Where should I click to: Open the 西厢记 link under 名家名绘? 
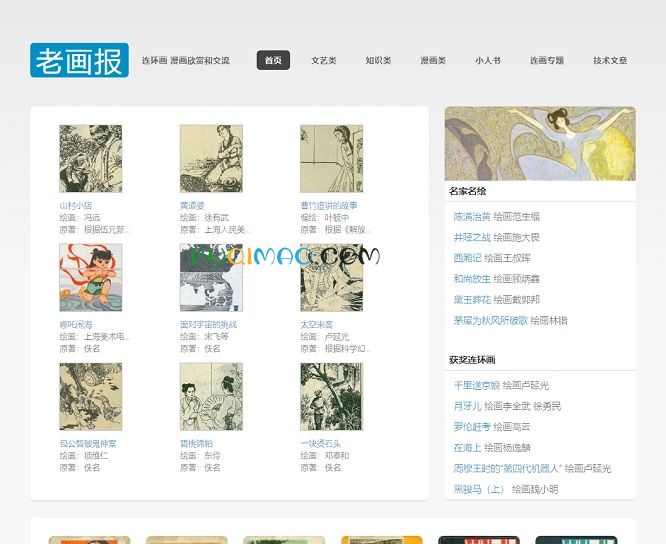click(466, 258)
